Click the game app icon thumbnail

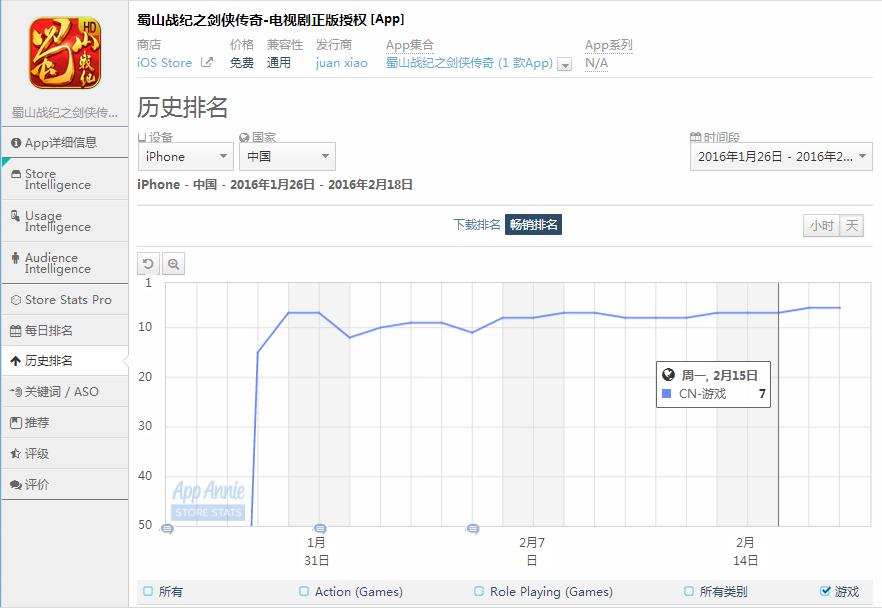[x=65, y=53]
